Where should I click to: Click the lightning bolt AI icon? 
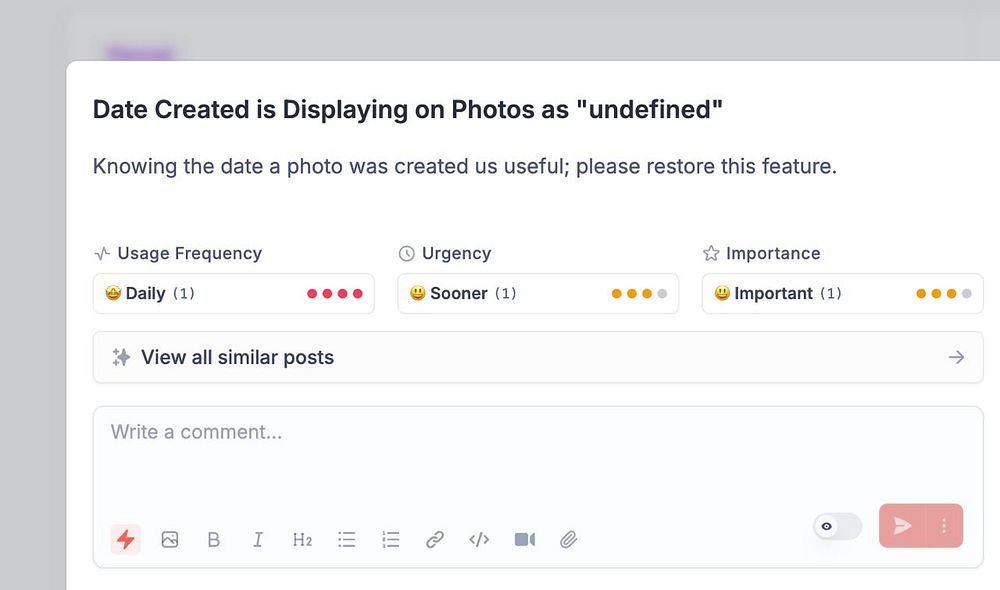click(125, 540)
